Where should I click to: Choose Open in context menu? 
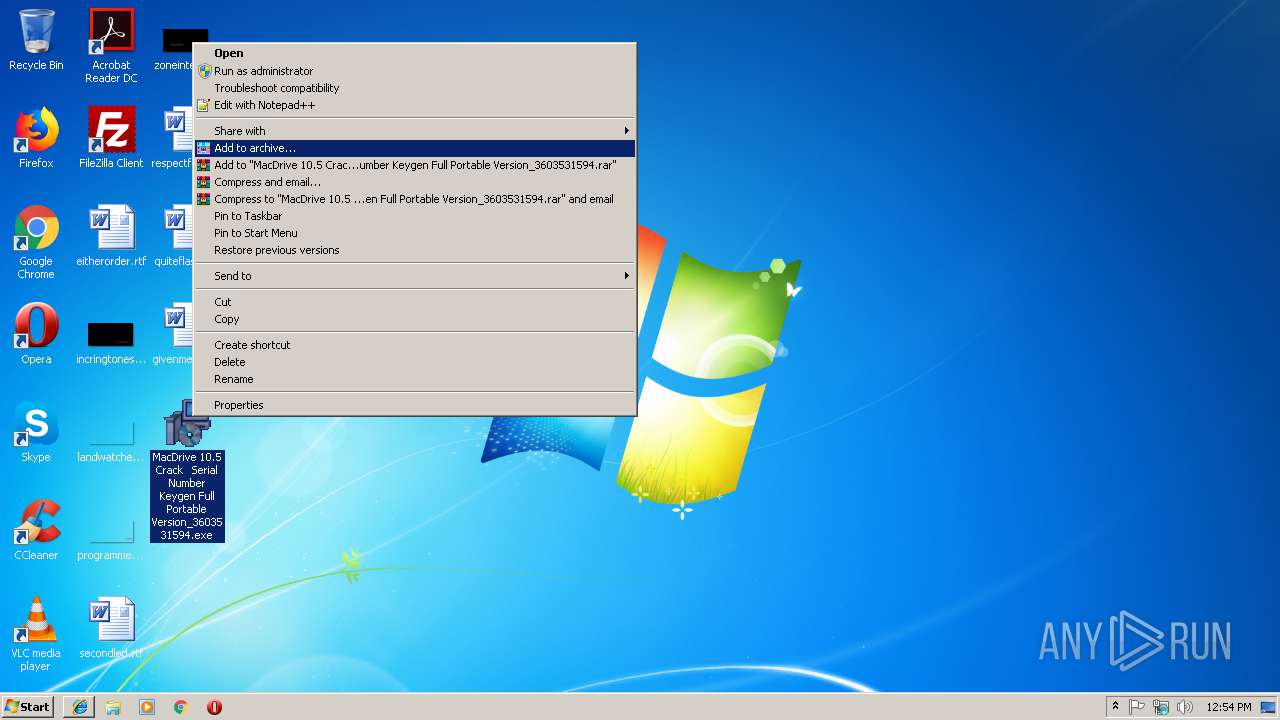tap(415, 54)
